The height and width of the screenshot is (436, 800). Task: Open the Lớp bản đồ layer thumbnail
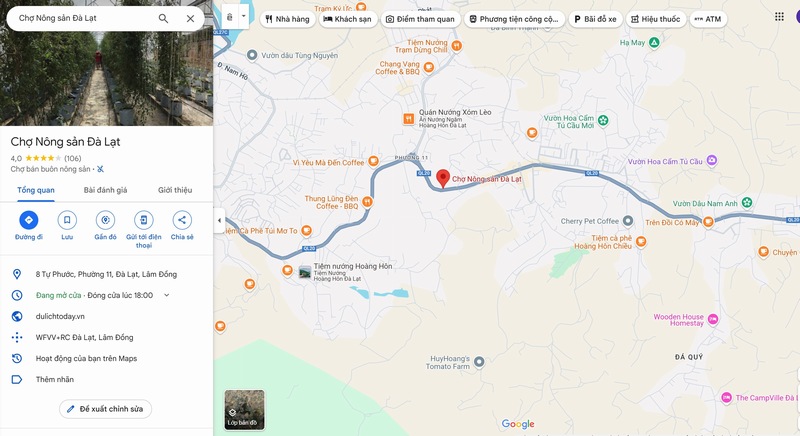coord(244,409)
